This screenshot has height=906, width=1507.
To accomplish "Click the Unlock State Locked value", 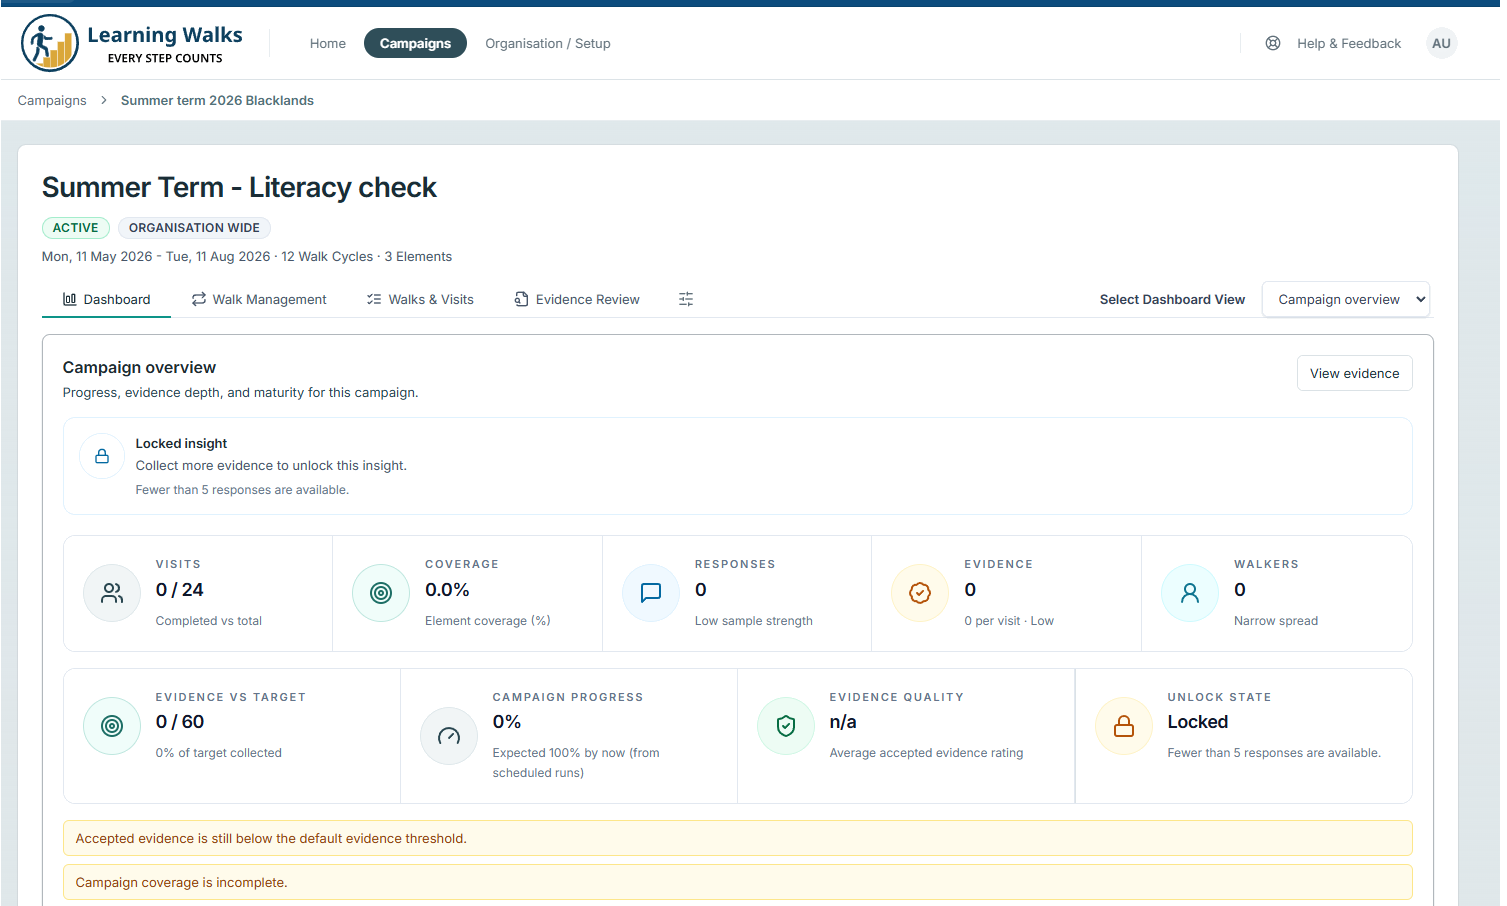I will (x=1198, y=722).
